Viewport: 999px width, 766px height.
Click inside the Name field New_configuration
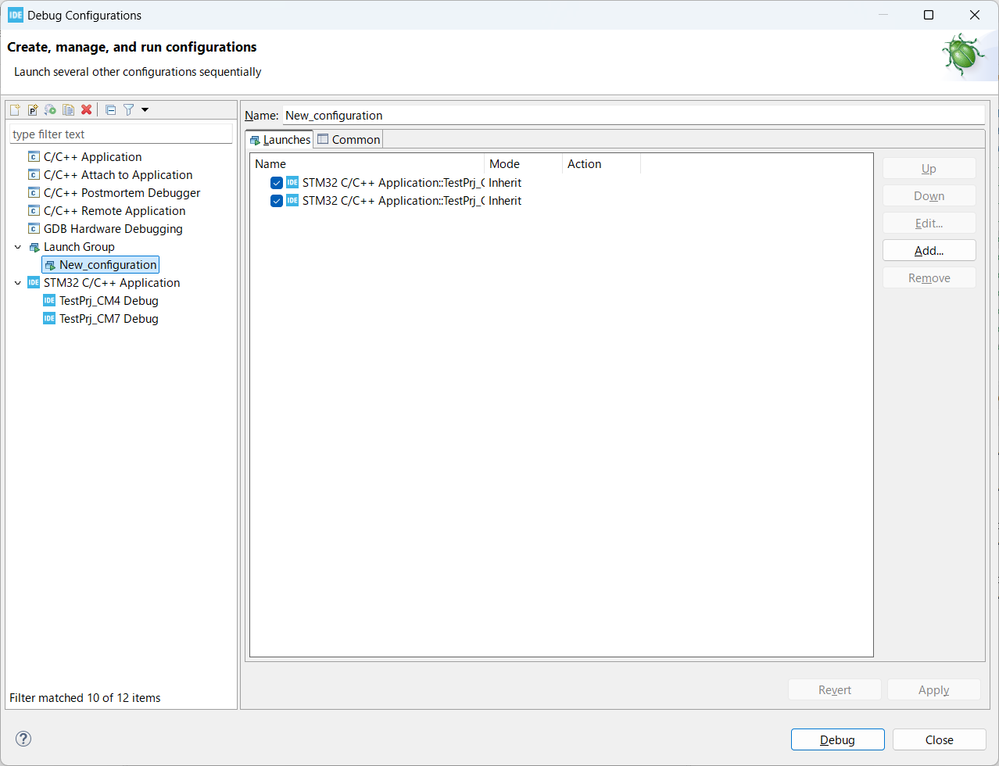click(633, 115)
